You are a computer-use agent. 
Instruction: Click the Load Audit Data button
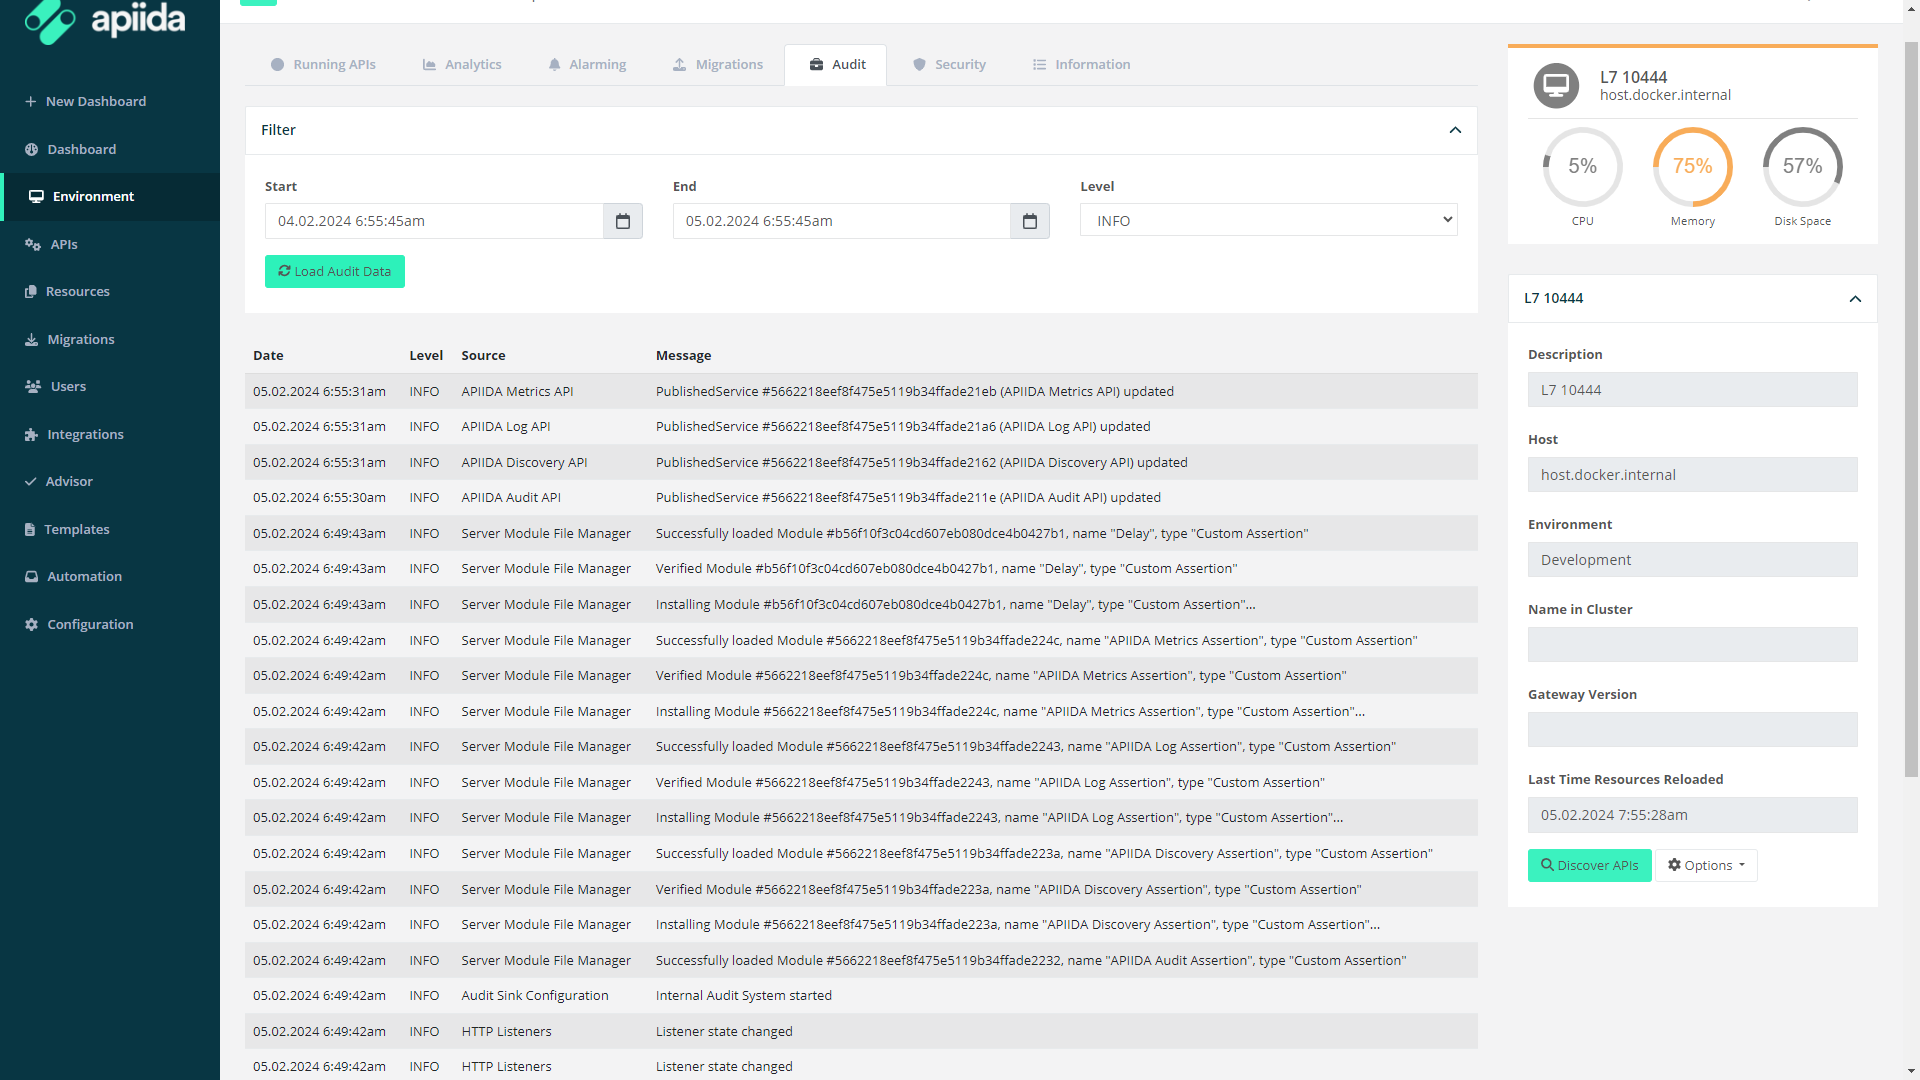click(x=335, y=271)
